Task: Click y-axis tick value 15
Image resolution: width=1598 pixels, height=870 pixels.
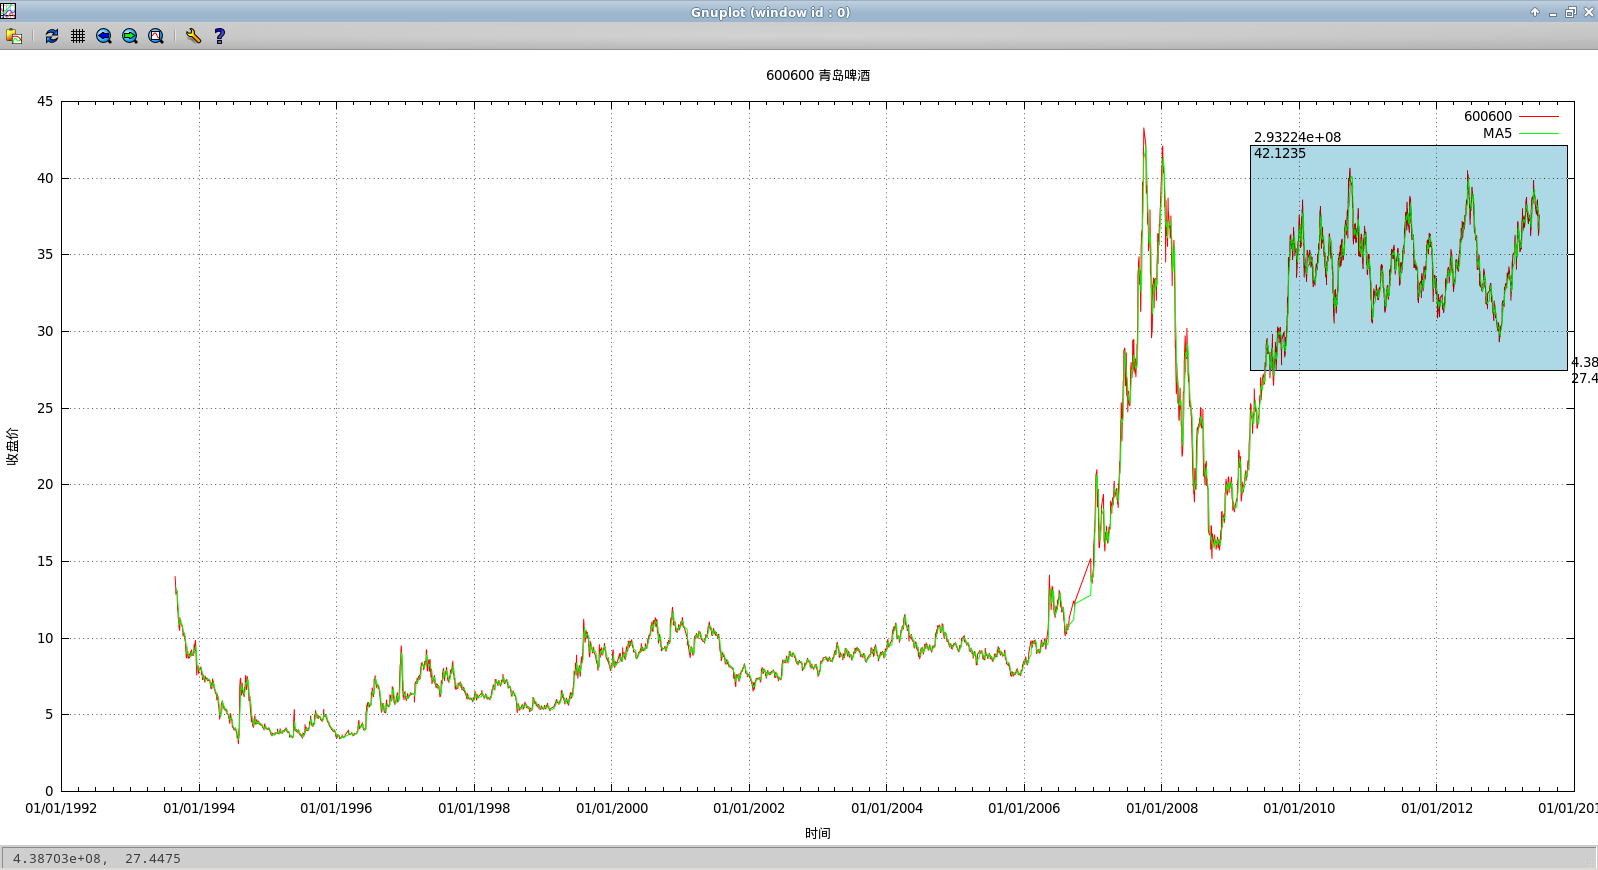Action: (x=45, y=561)
